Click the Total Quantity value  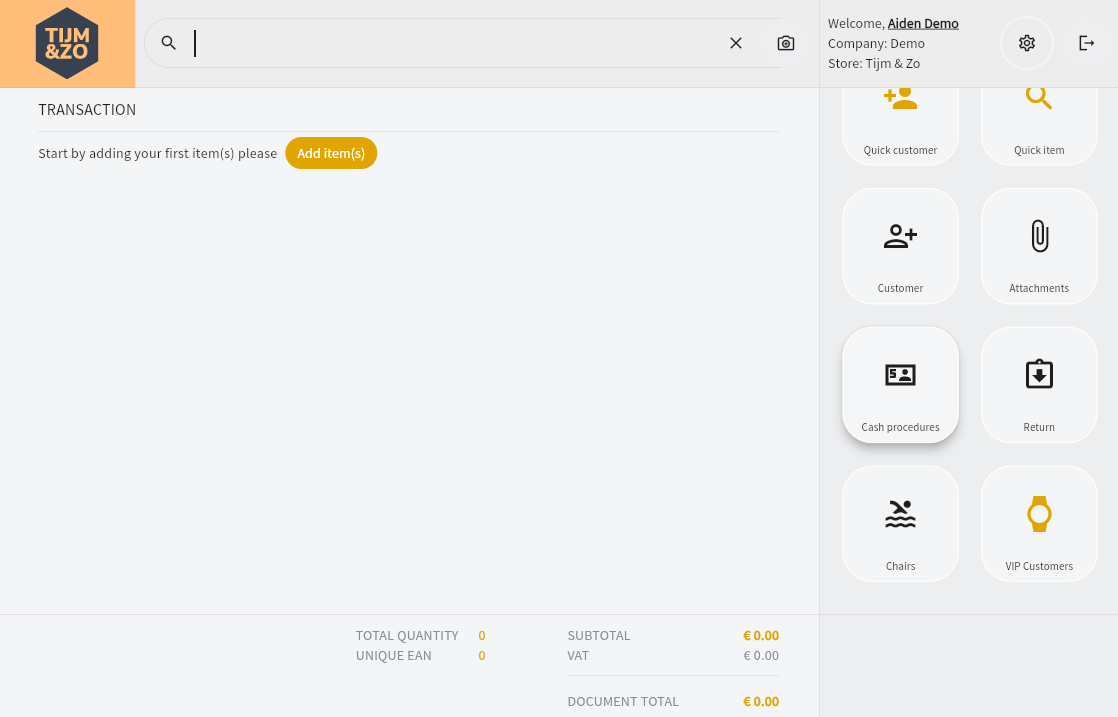coord(482,635)
